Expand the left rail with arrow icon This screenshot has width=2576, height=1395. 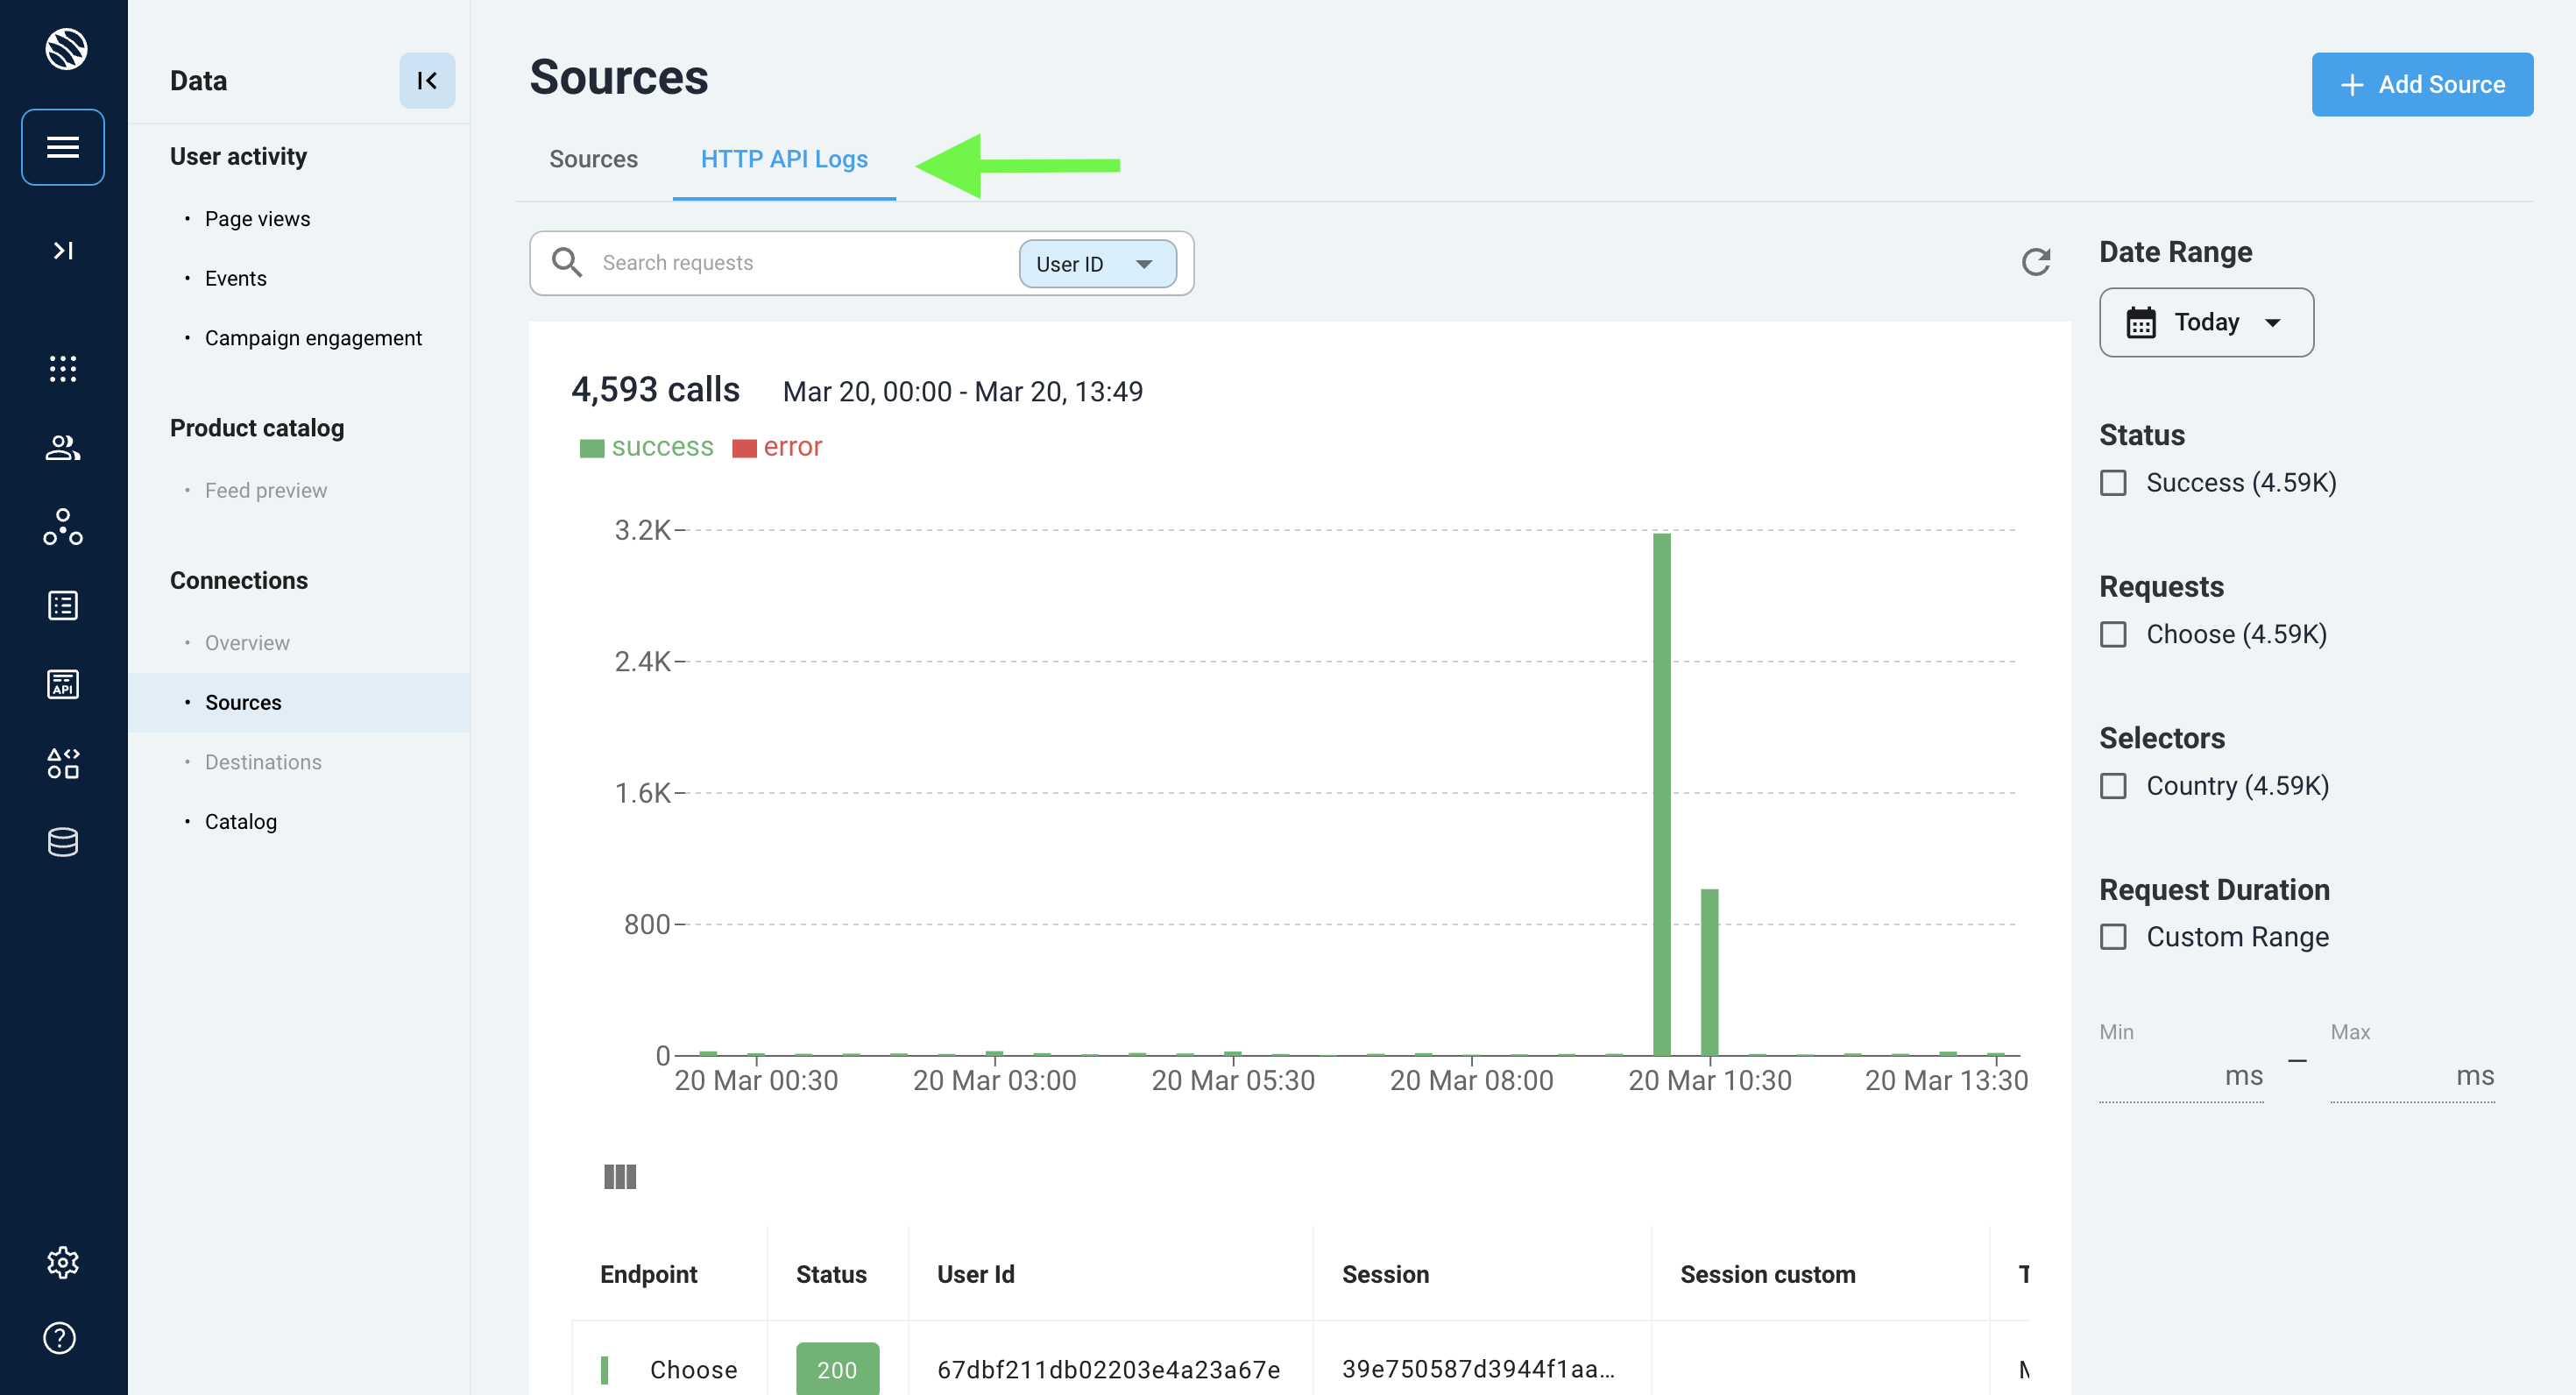point(63,250)
